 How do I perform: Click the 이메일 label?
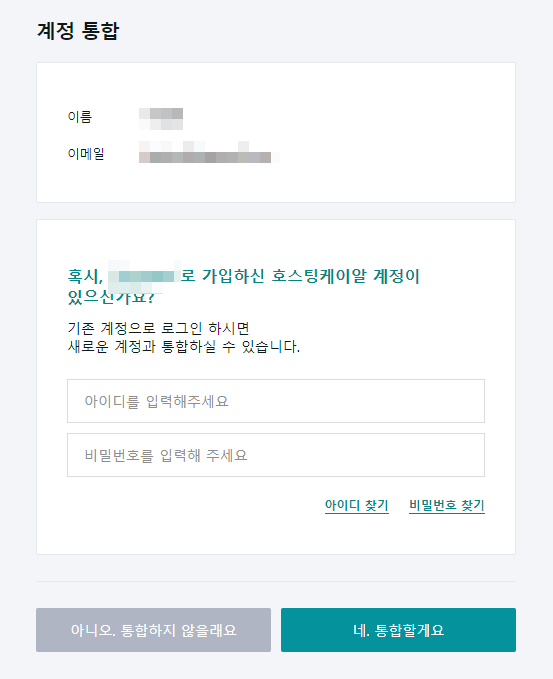[x=86, y=154]
